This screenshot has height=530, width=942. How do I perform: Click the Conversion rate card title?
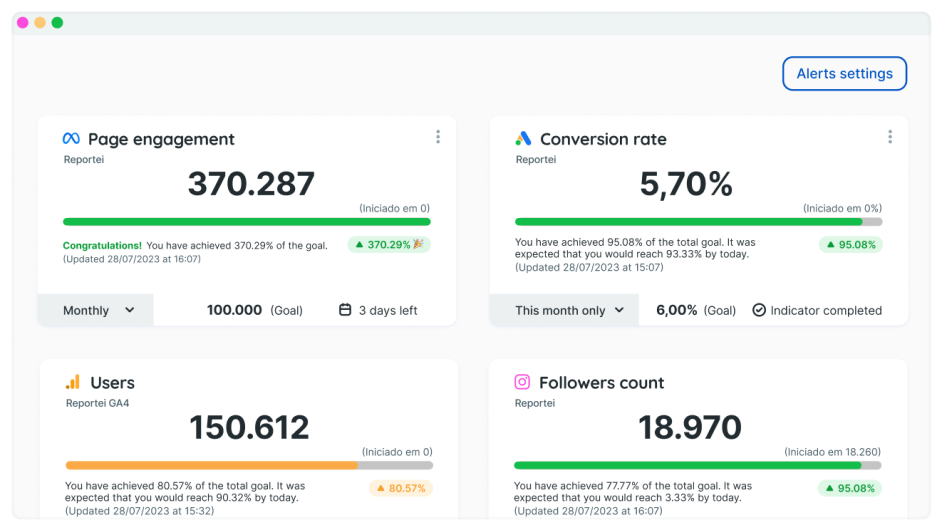pyautogui.click(x=603, y=139)
